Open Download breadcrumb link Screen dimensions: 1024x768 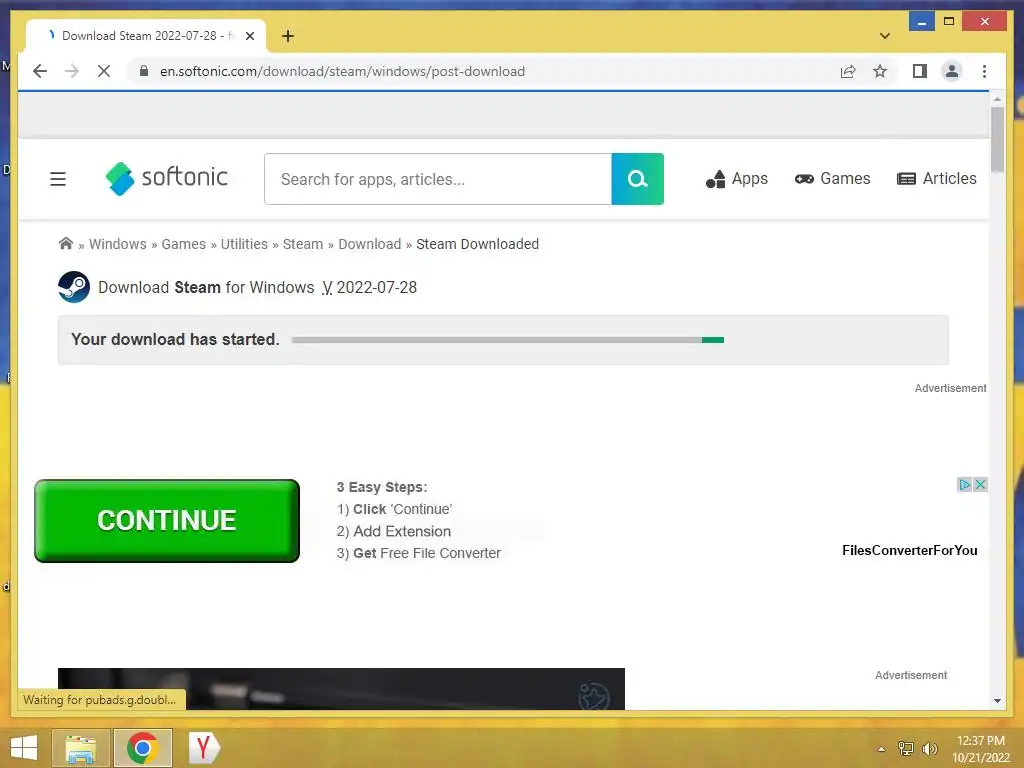[x=370, y=244]
